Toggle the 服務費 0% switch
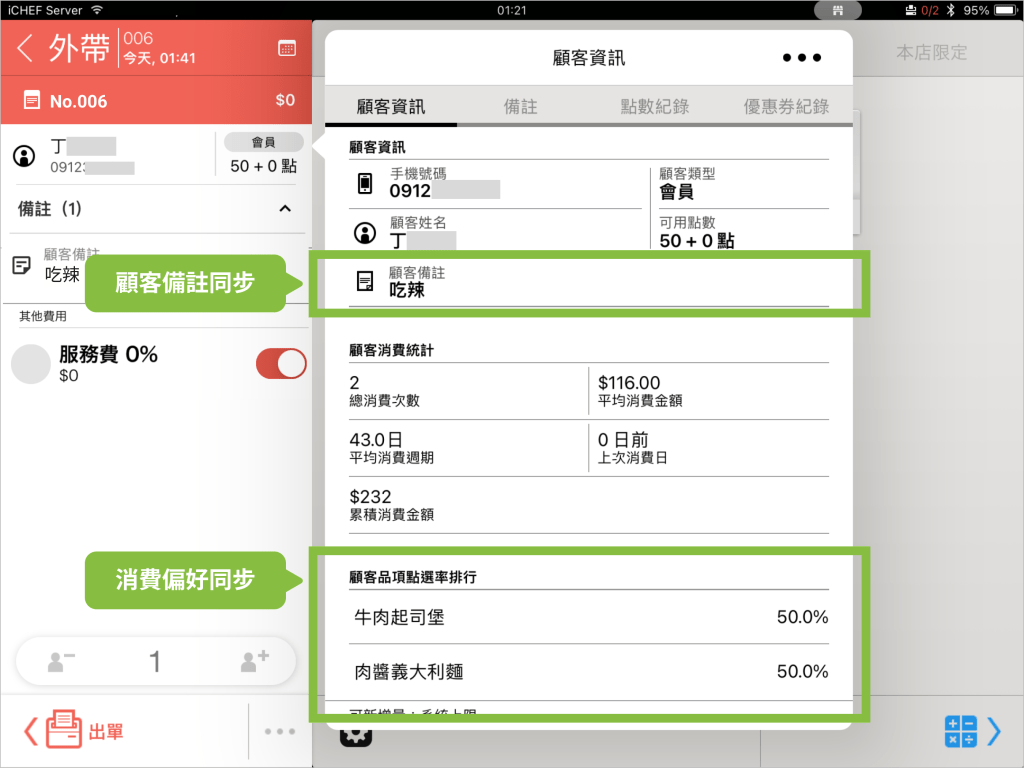1024x768 pixels. 281,364
